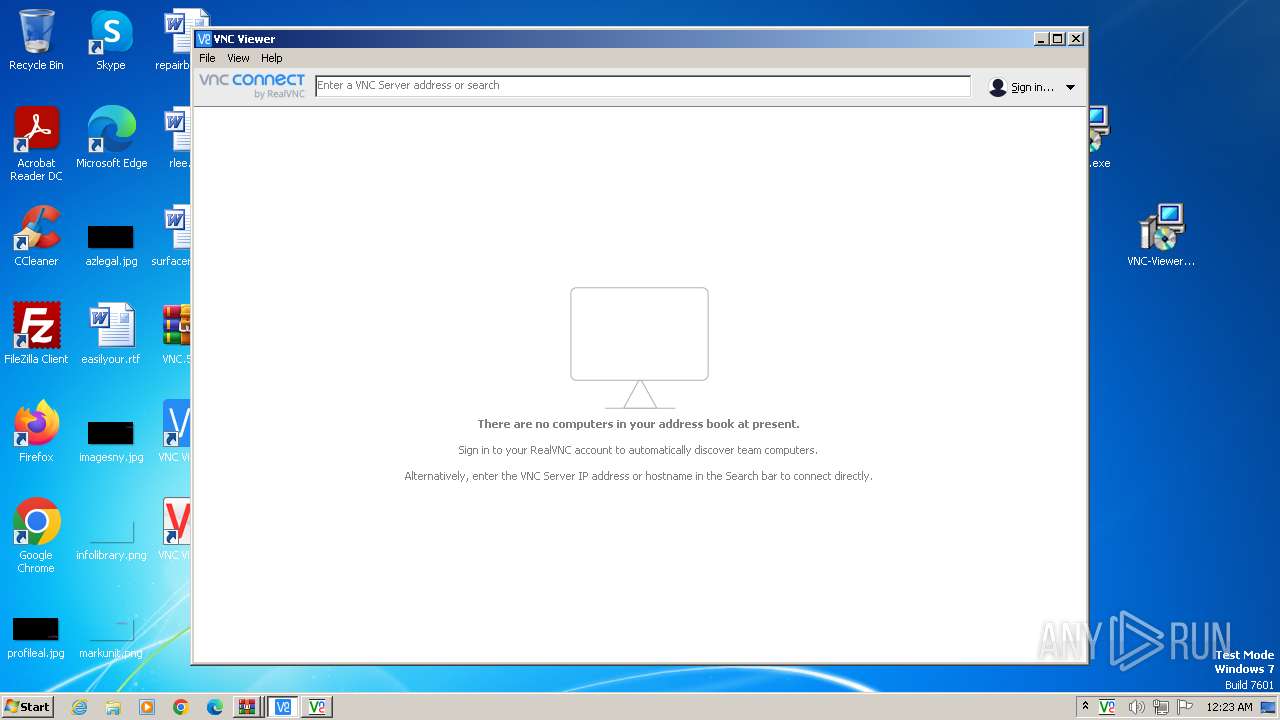Viewport: 1280px width, 720px height.
Task: Select the FileZilla Client desktop shortcut
Action: coord(36,334)
